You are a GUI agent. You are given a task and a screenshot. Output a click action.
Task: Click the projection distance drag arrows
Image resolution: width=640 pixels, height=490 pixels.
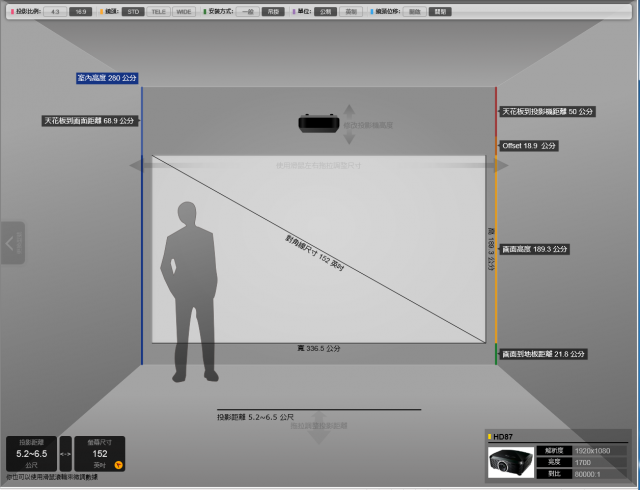coord(319,428)
